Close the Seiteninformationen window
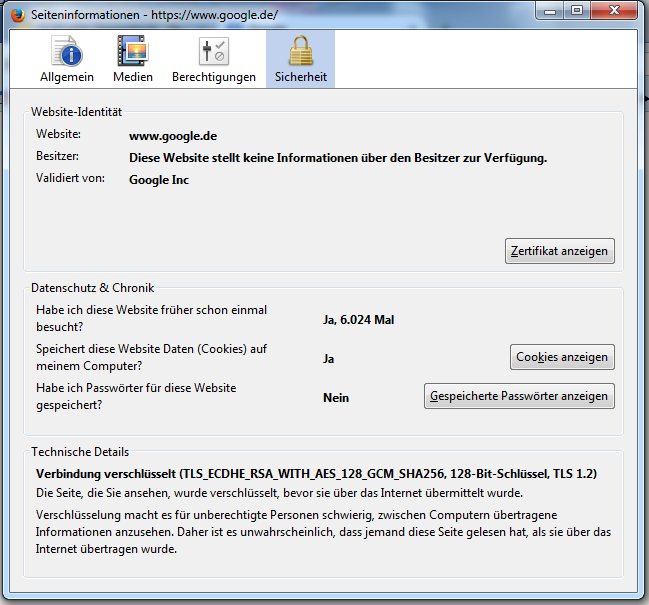This screenshot has height=605, width=649. point(614,10)
